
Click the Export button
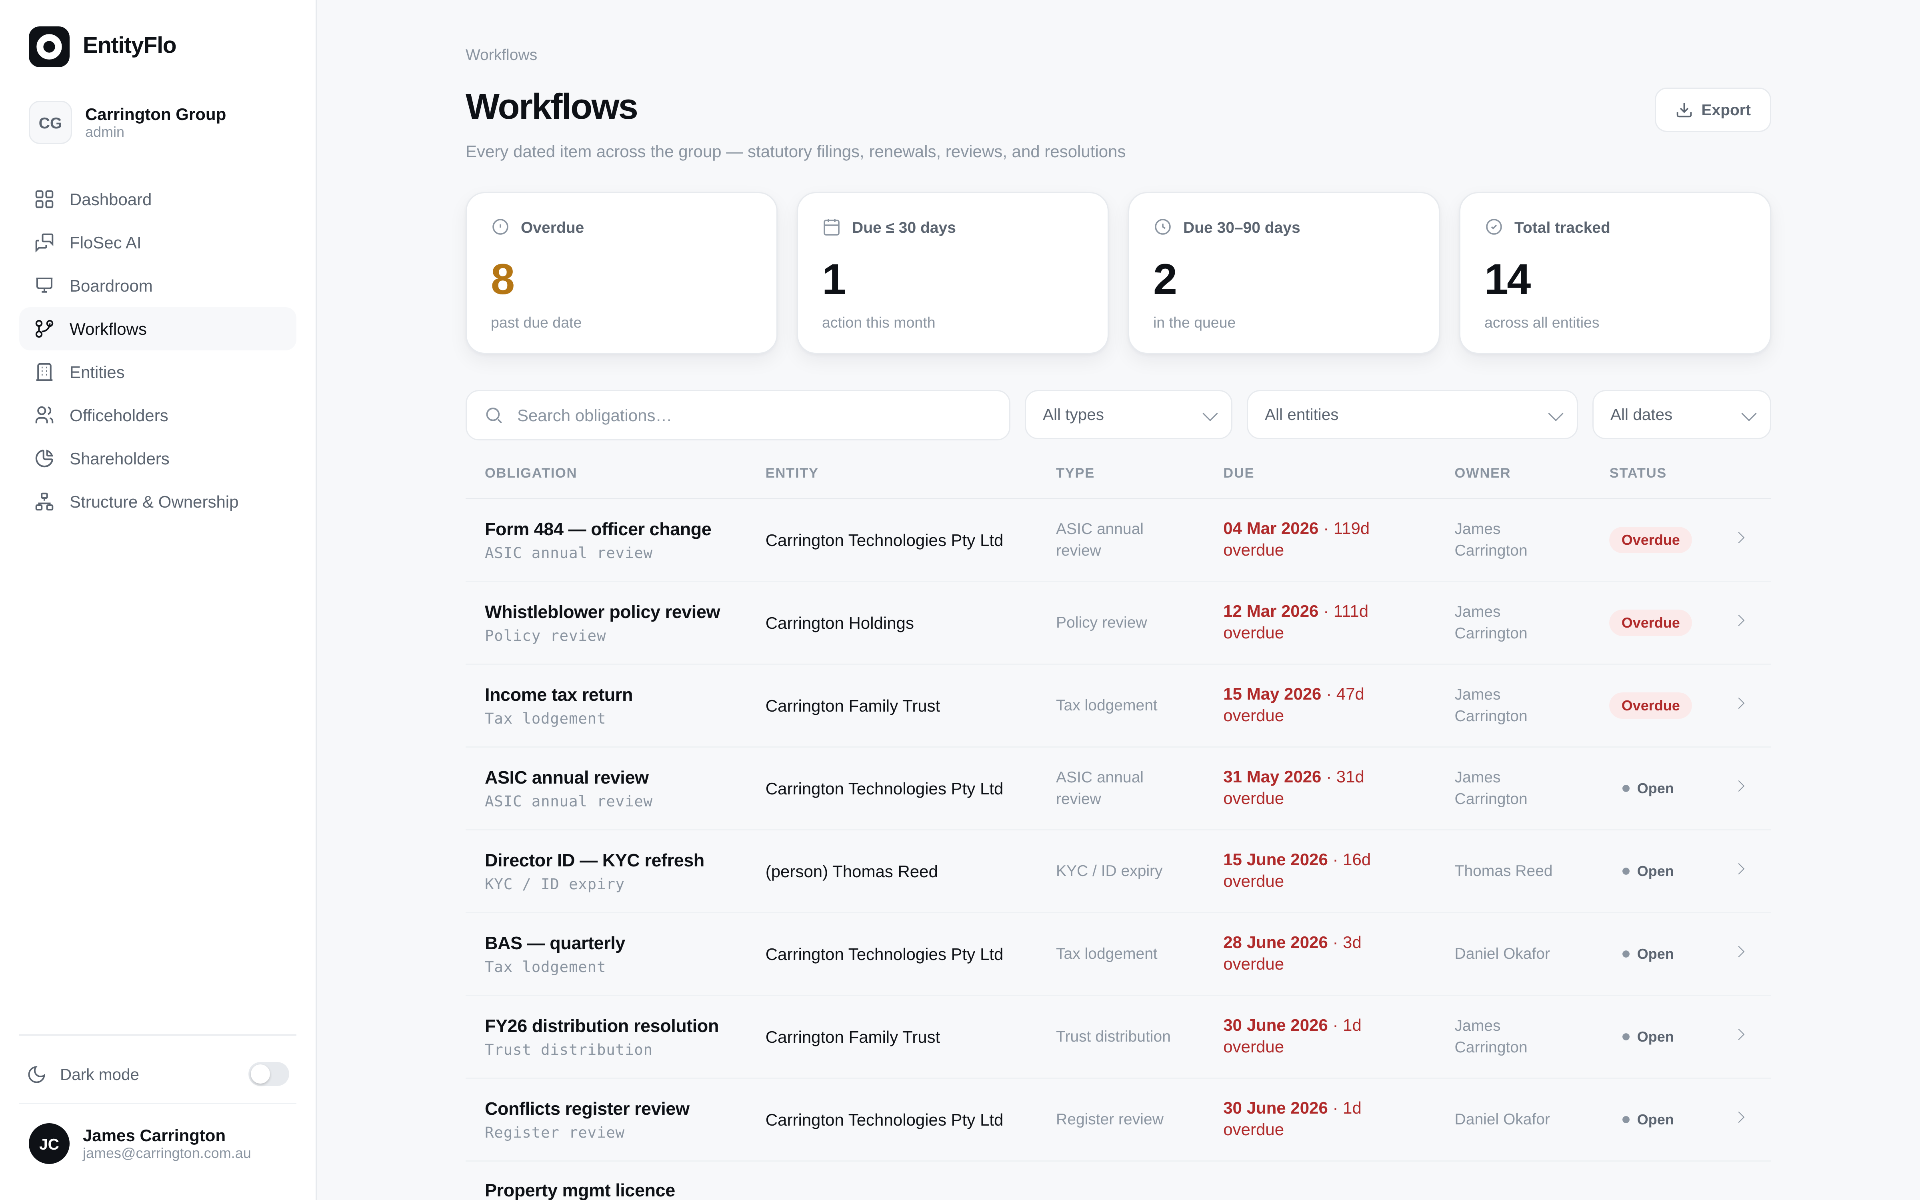point(1712,110)
